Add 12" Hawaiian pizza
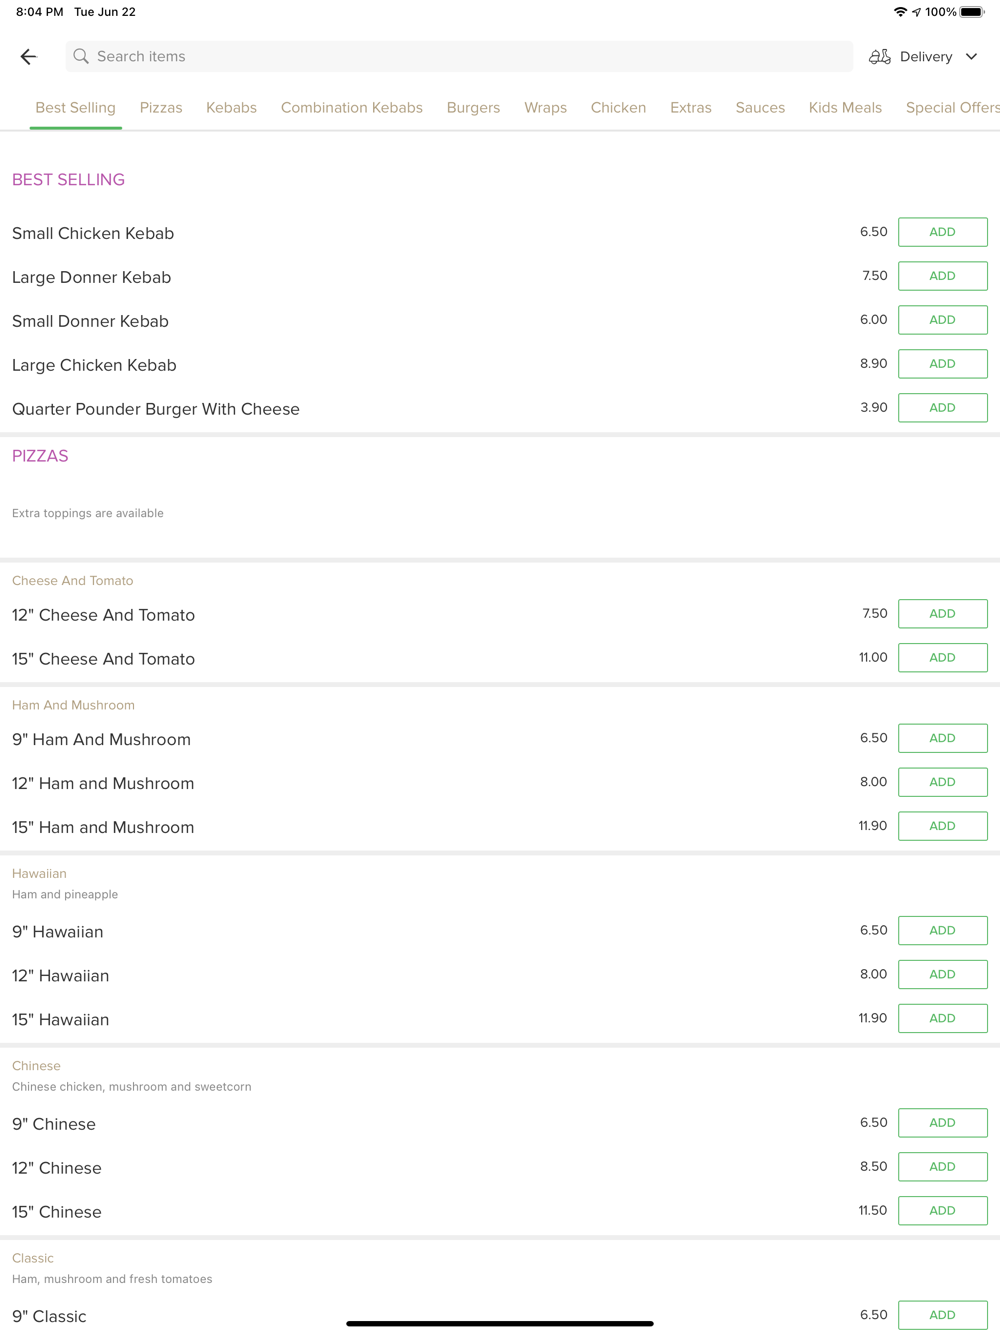Viewport: 1000px width, 1334px height. [943, 974]
